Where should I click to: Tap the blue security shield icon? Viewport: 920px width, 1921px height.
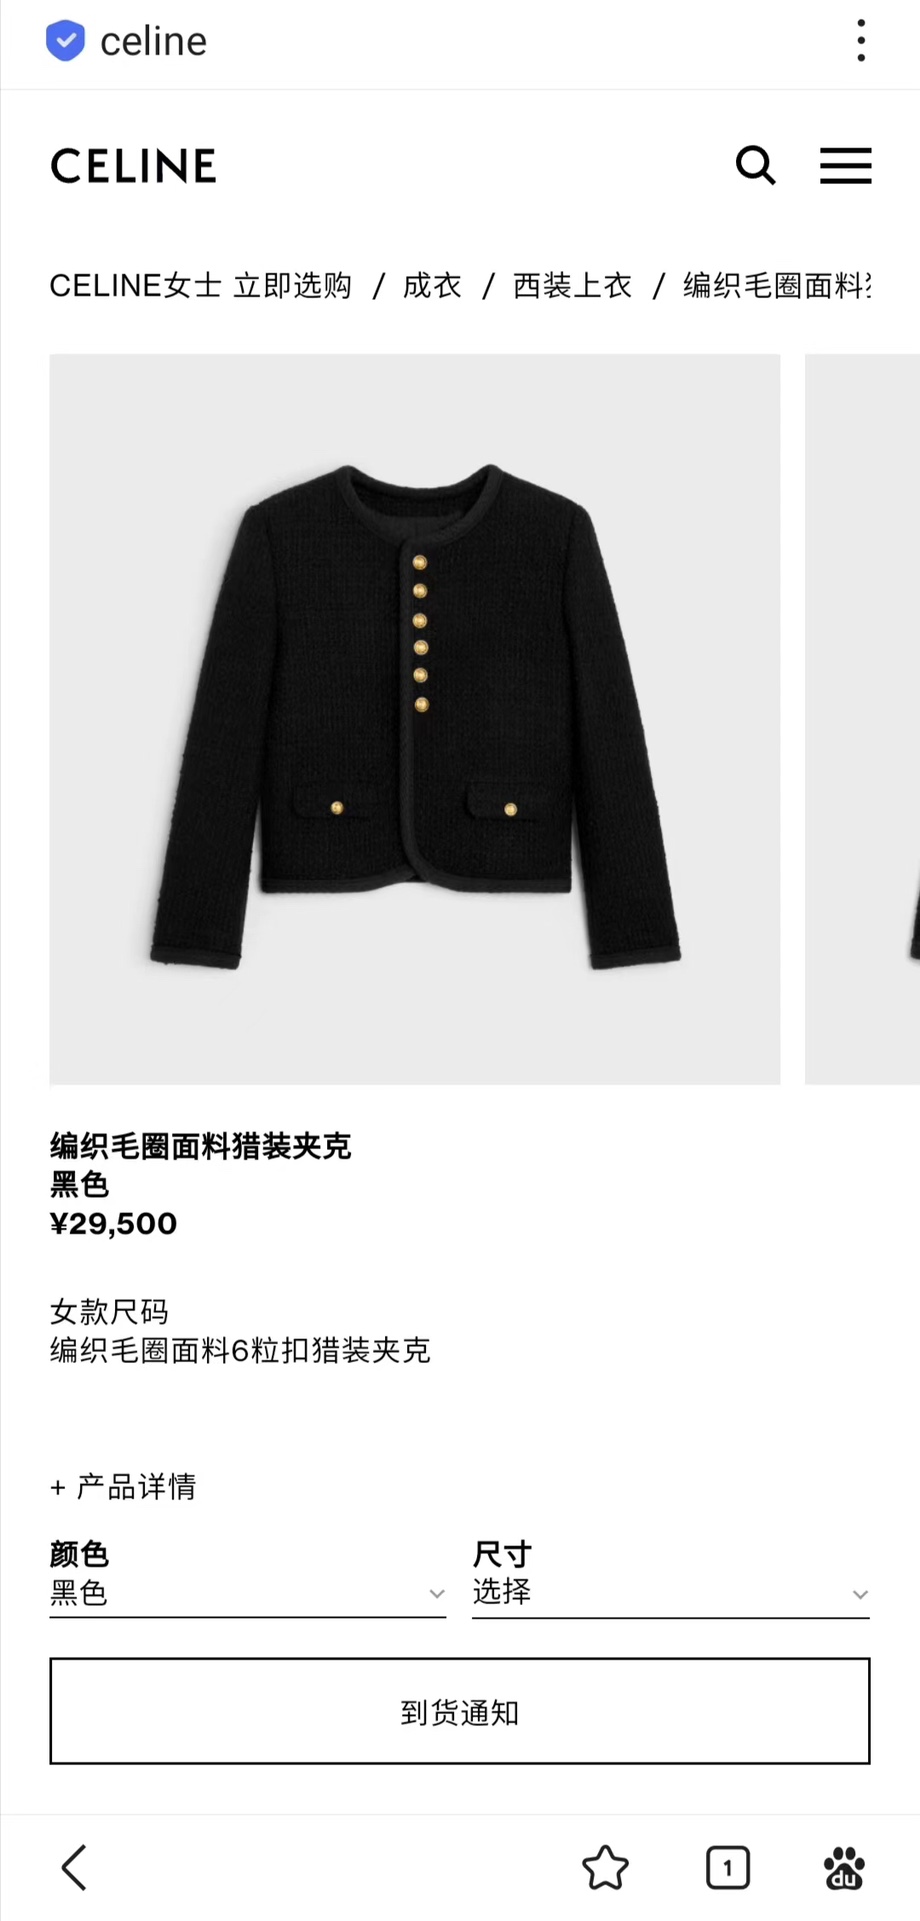tap(65, 41)
